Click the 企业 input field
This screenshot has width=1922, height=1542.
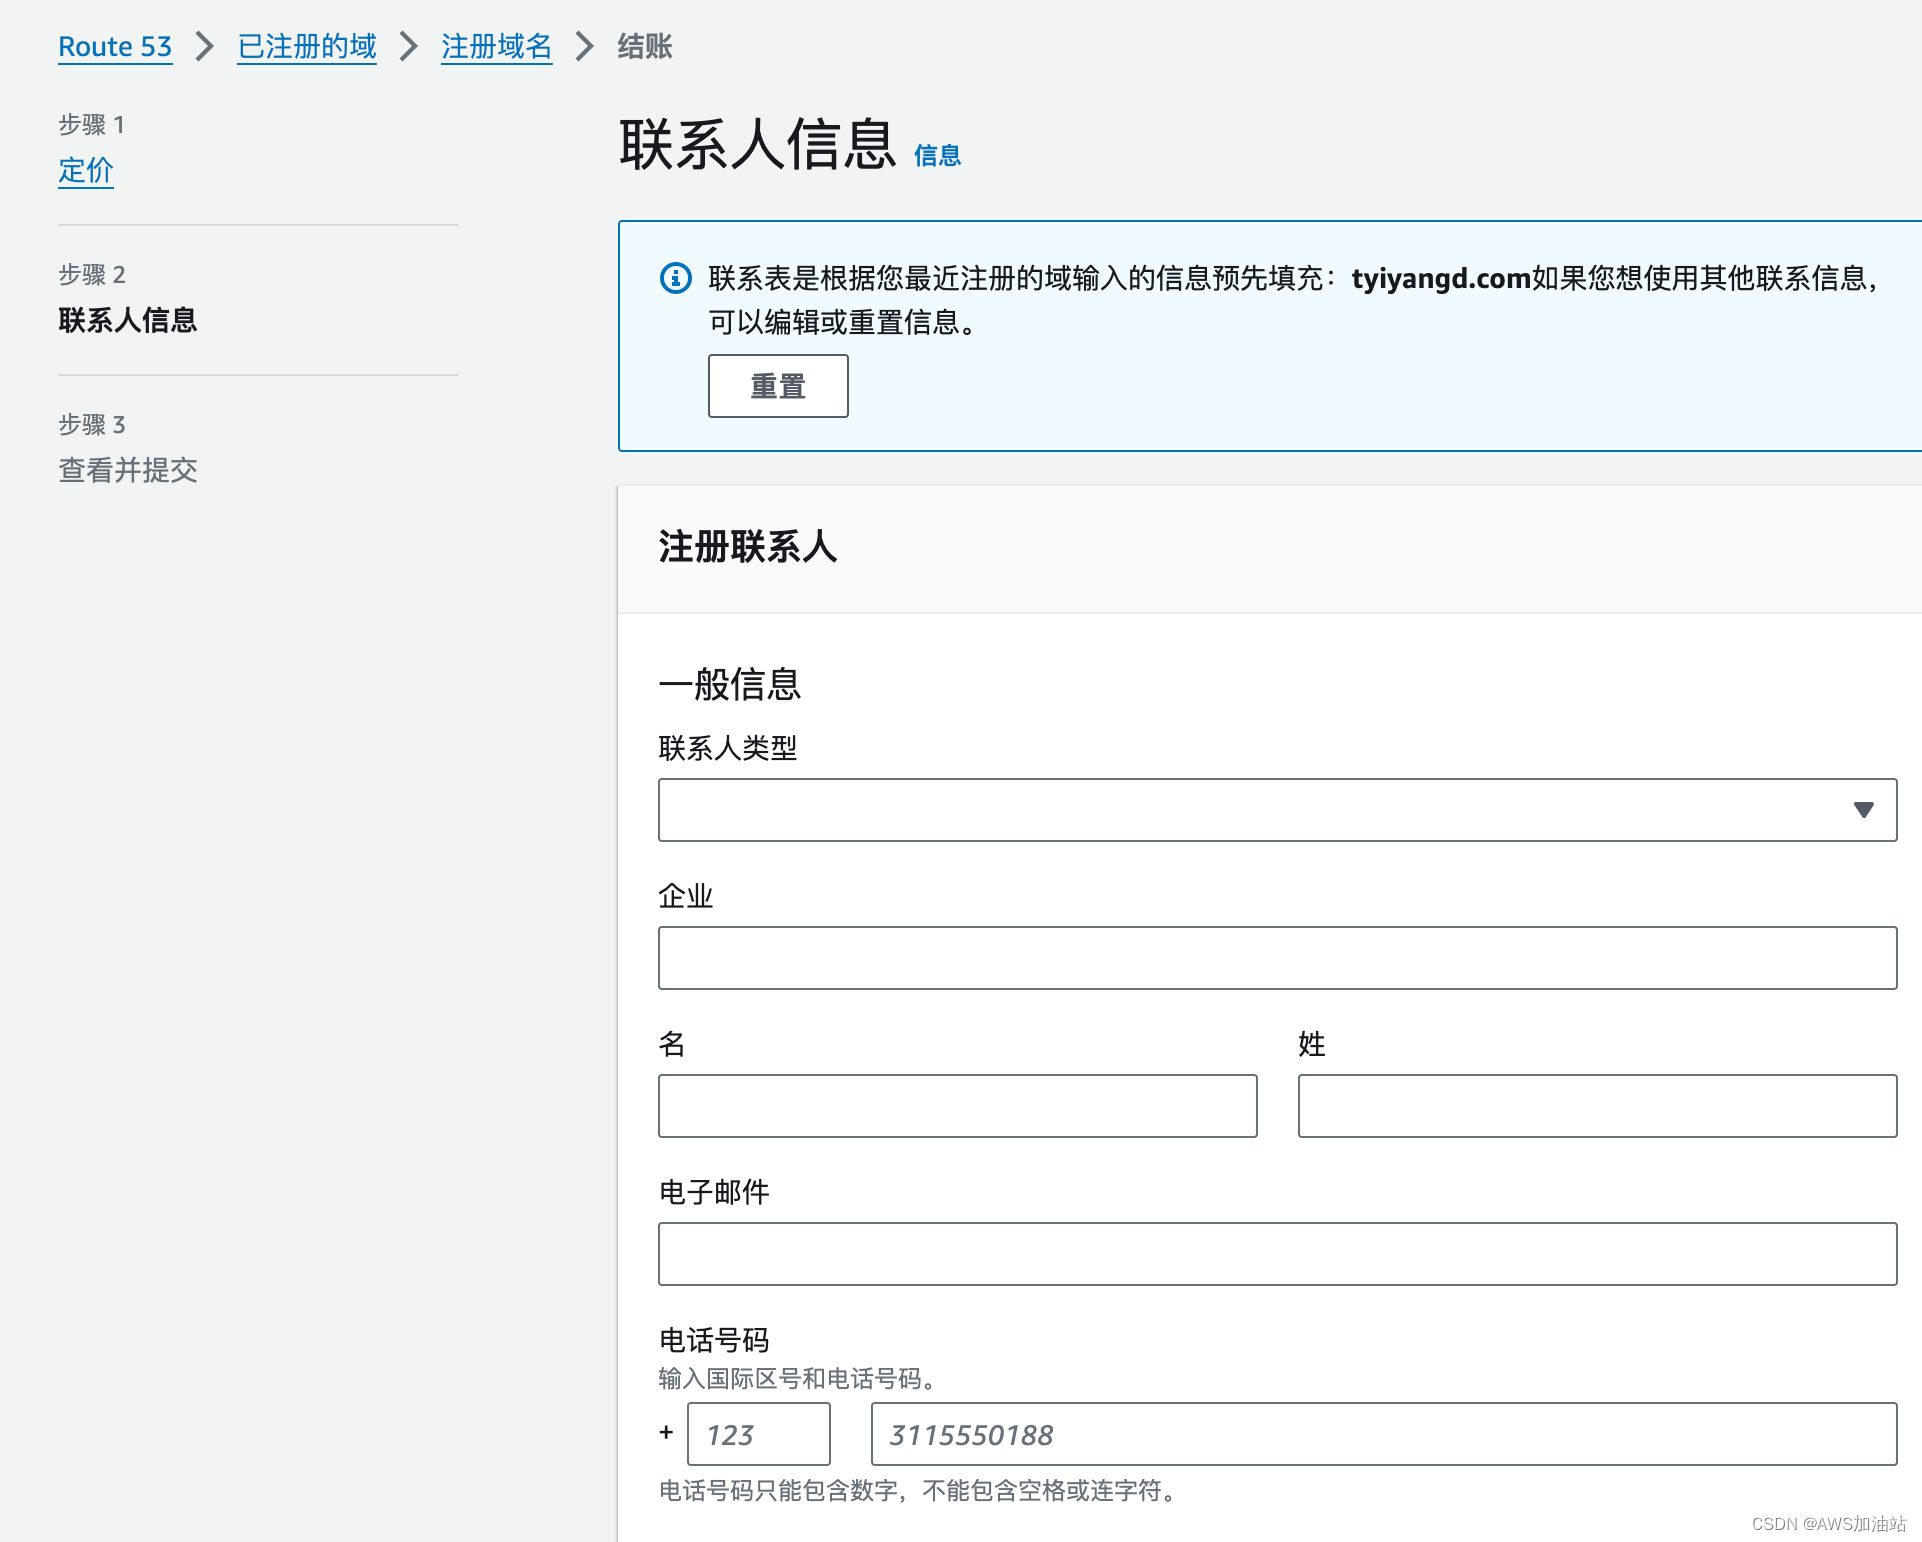pyautogui.click(x=1277, y=958)
